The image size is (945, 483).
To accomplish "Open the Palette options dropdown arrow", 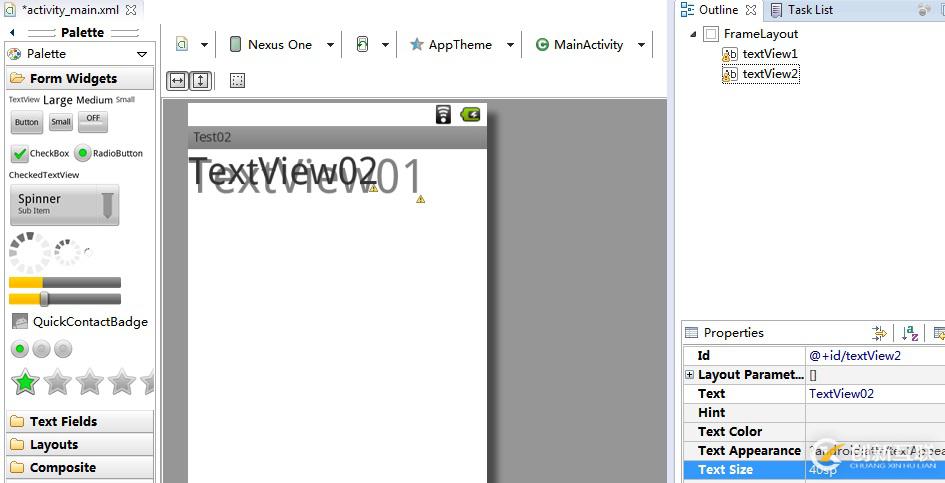I will coord(142,54).
